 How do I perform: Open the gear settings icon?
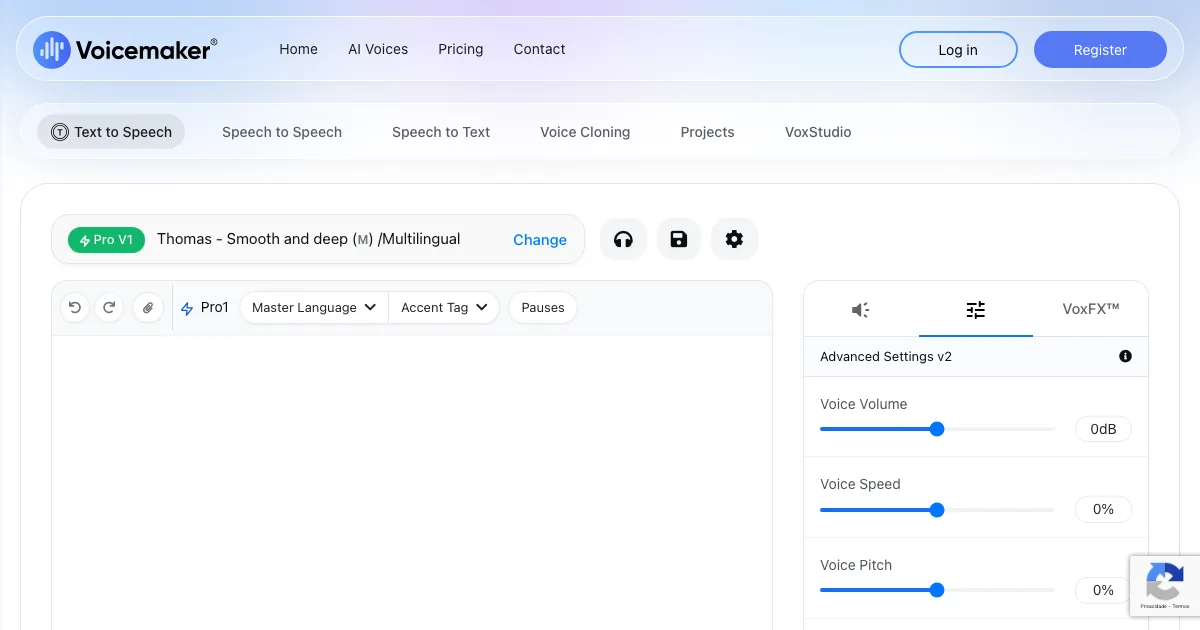[734, 239]
